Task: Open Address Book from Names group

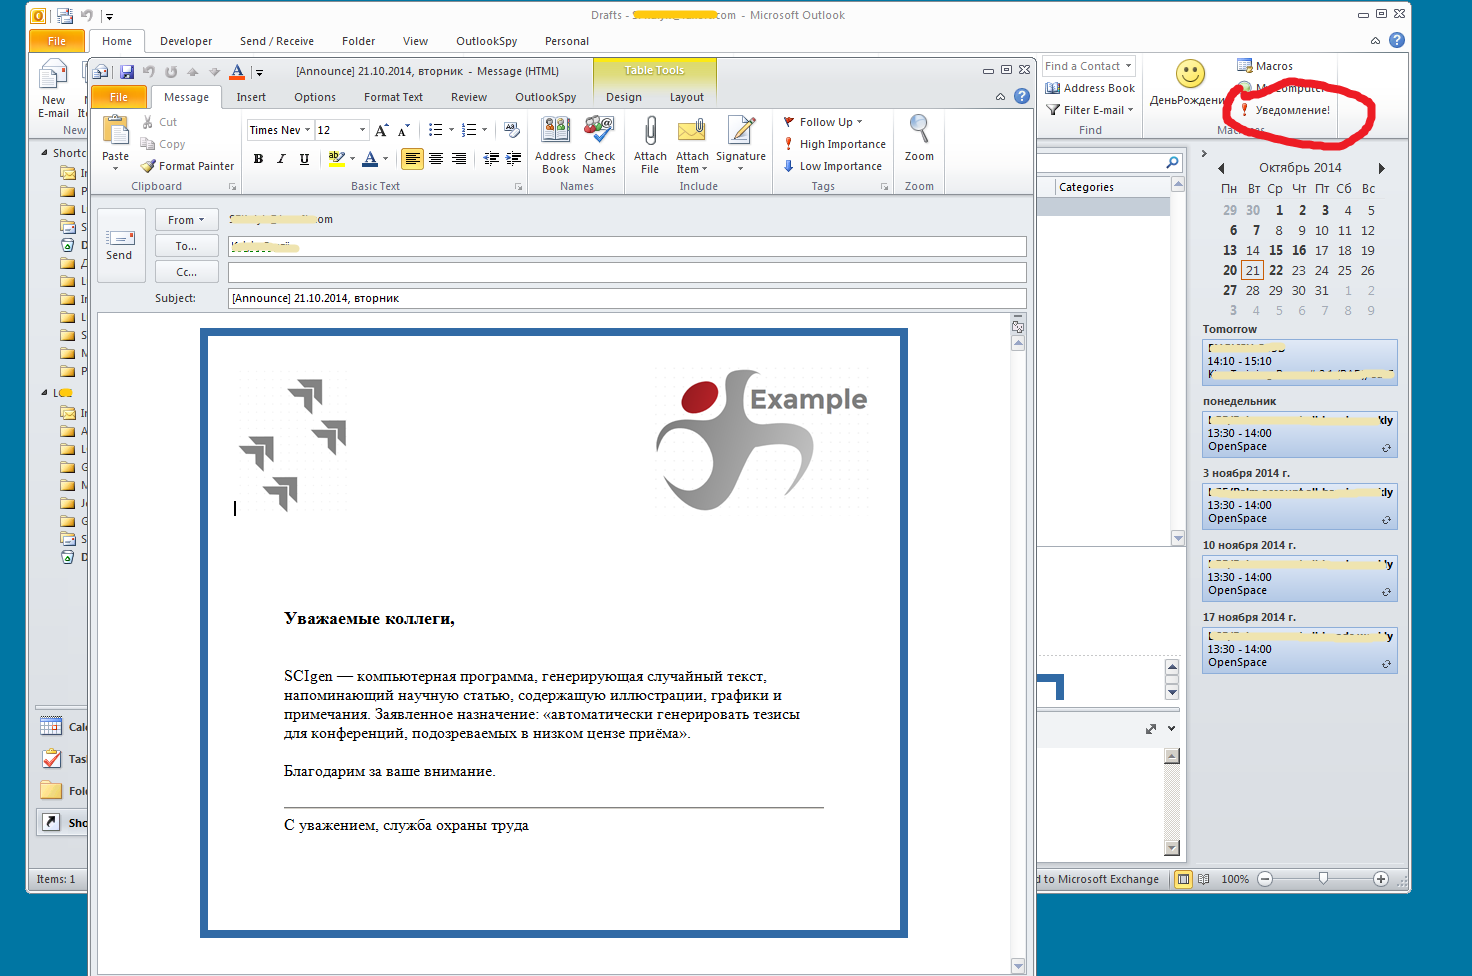Action: tap(555, 145)
